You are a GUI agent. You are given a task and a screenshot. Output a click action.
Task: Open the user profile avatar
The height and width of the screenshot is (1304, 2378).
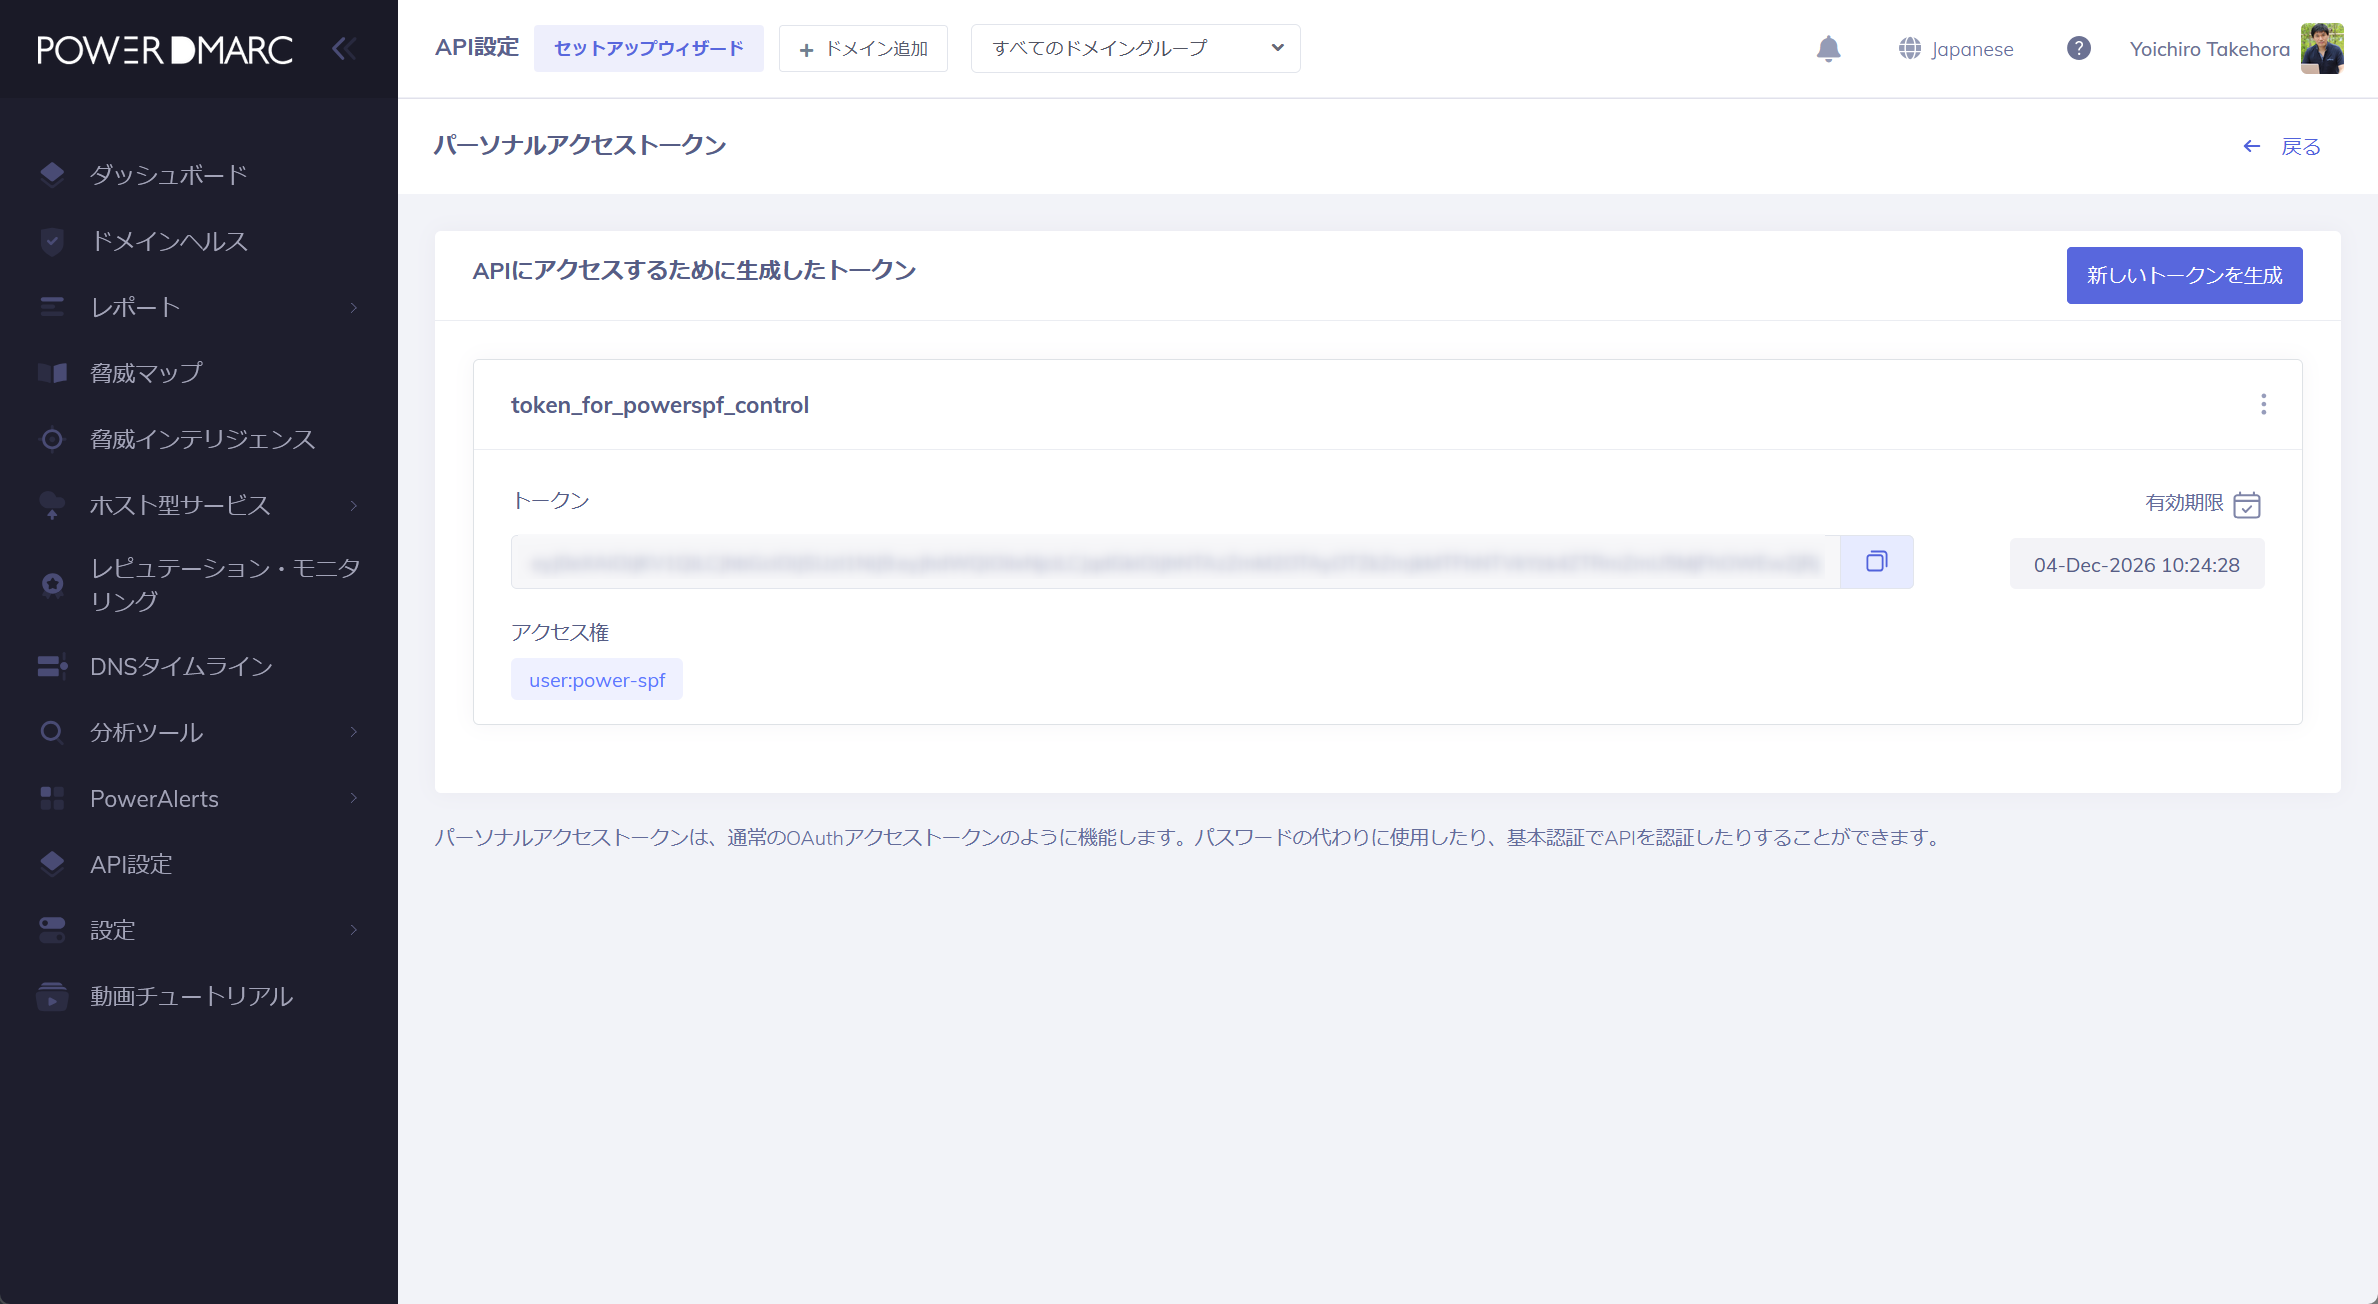[x=2321, y=49]
